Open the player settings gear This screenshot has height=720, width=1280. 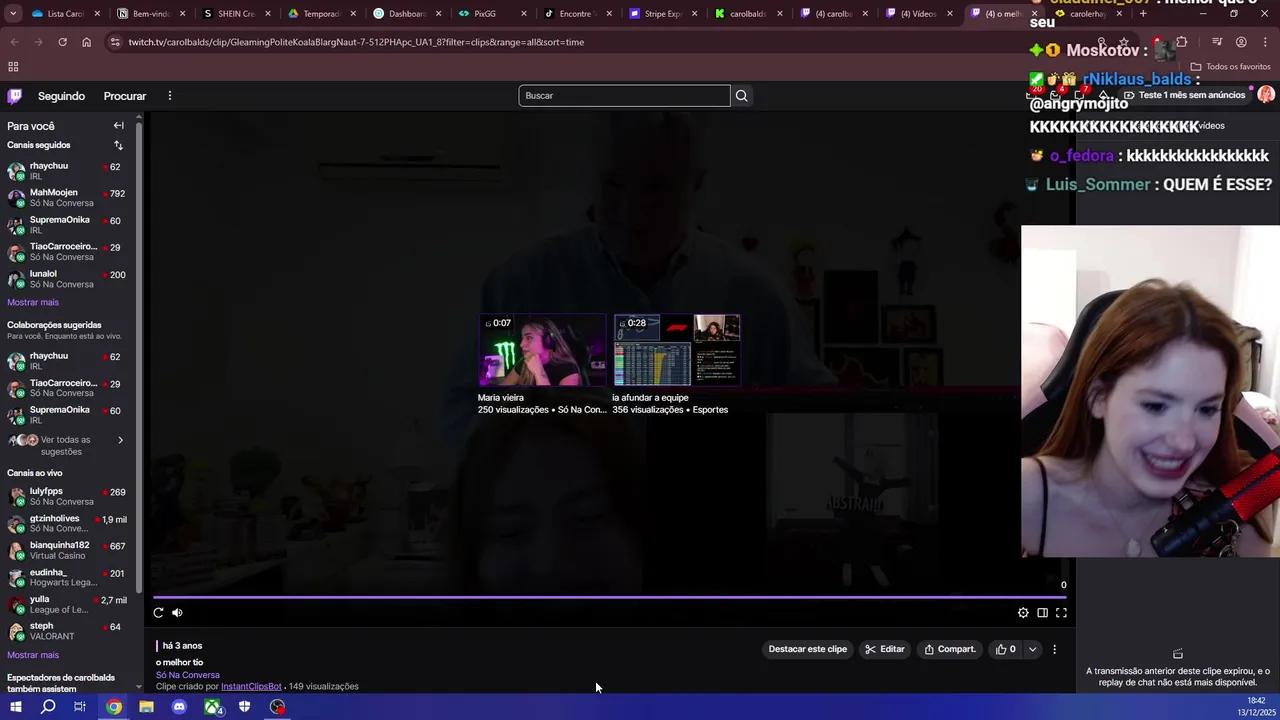[x=1023, y=613]
